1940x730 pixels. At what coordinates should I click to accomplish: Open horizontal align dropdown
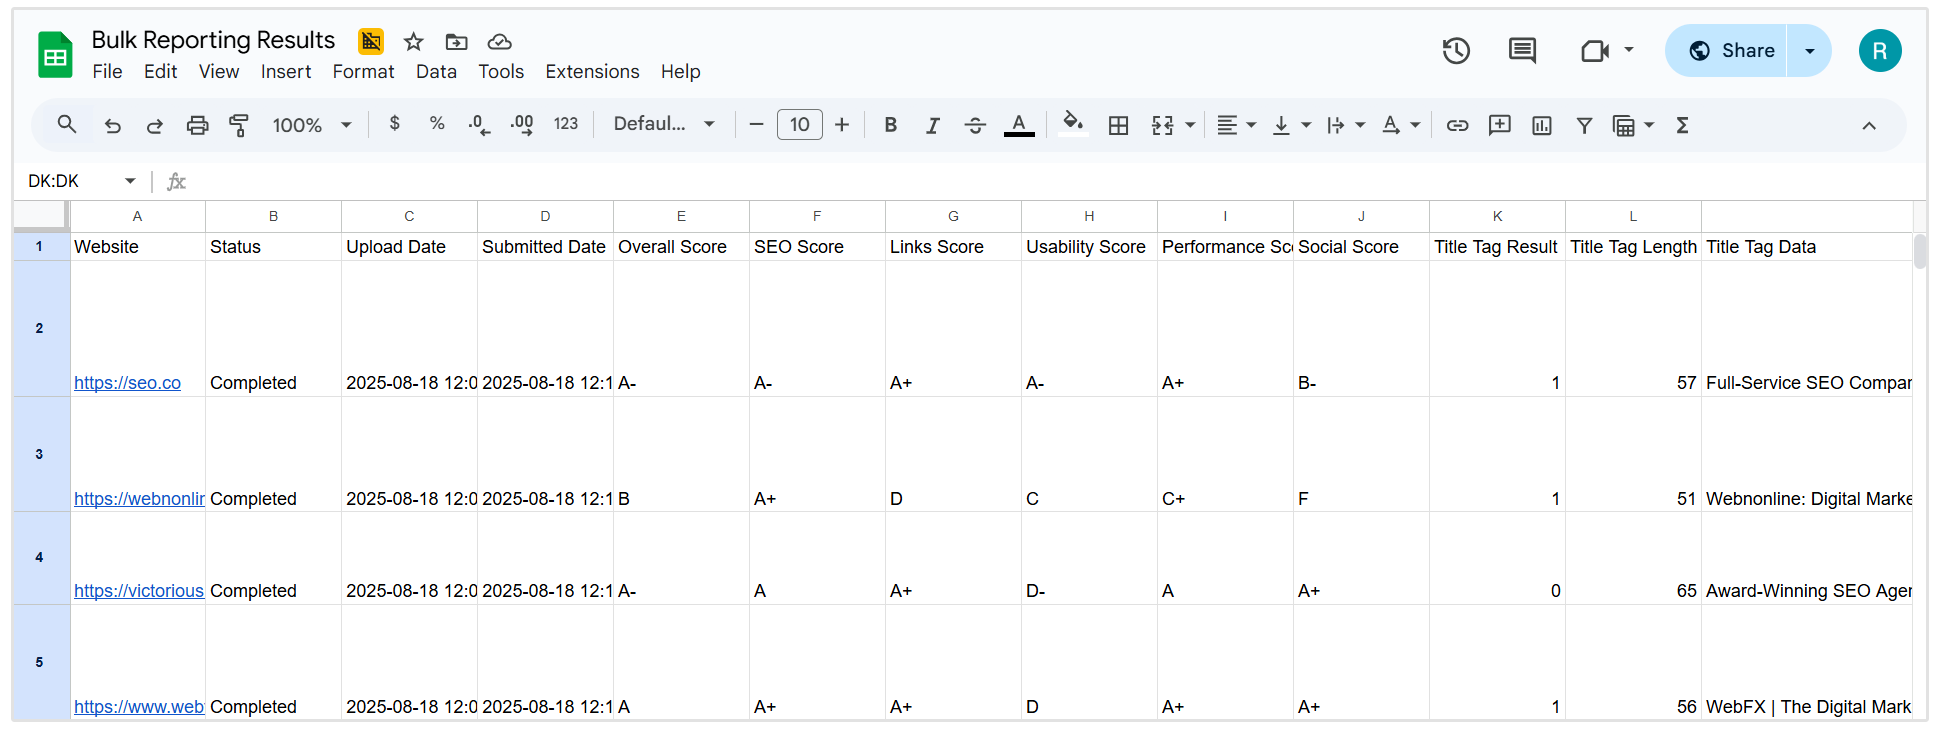click(1236, 125)
